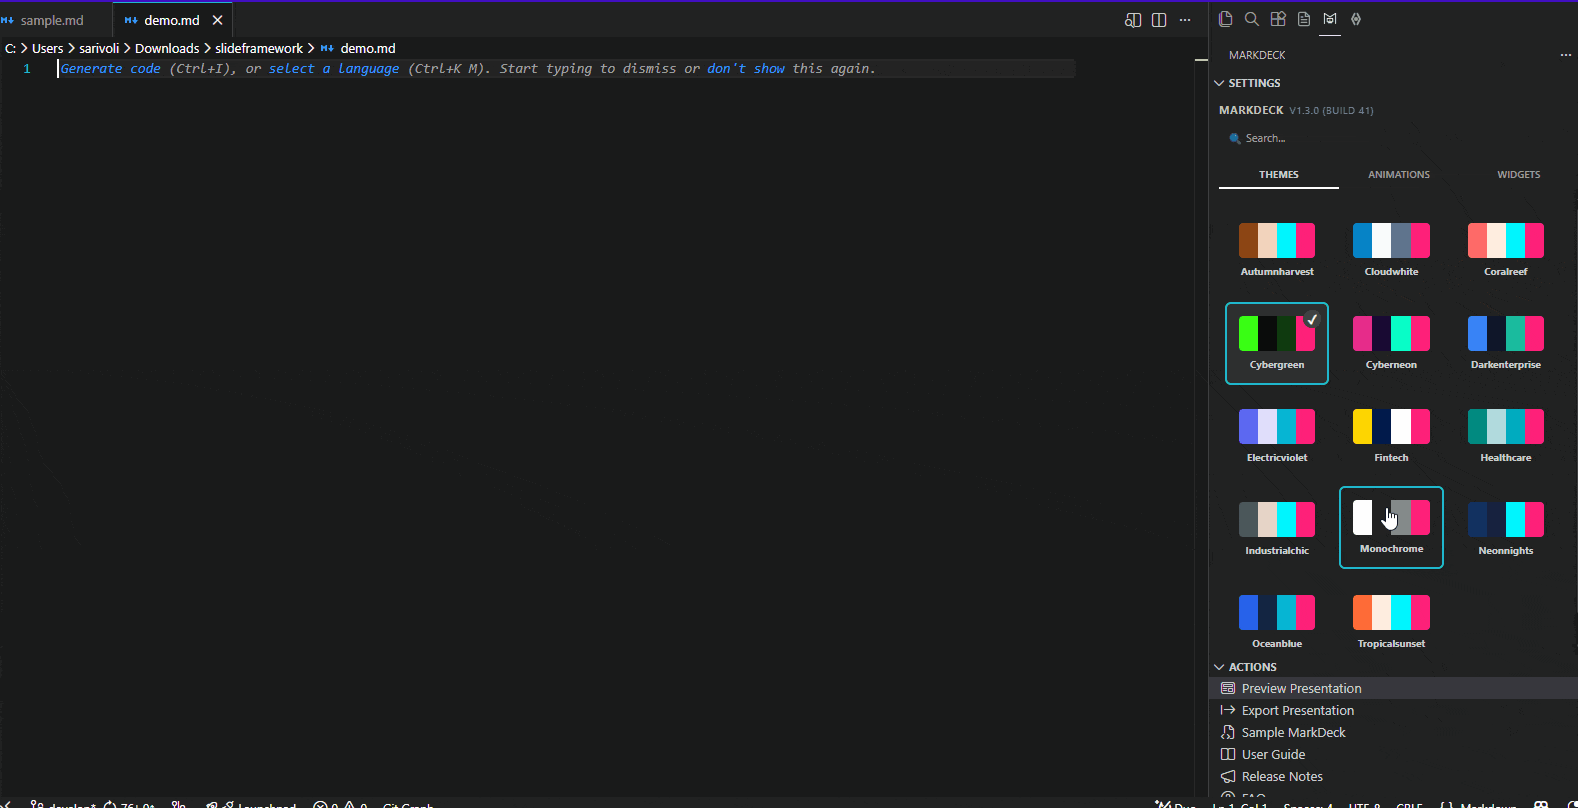1578x808 pixels.
Task: Open the User Guide action
Action: tap(1393, 754)
